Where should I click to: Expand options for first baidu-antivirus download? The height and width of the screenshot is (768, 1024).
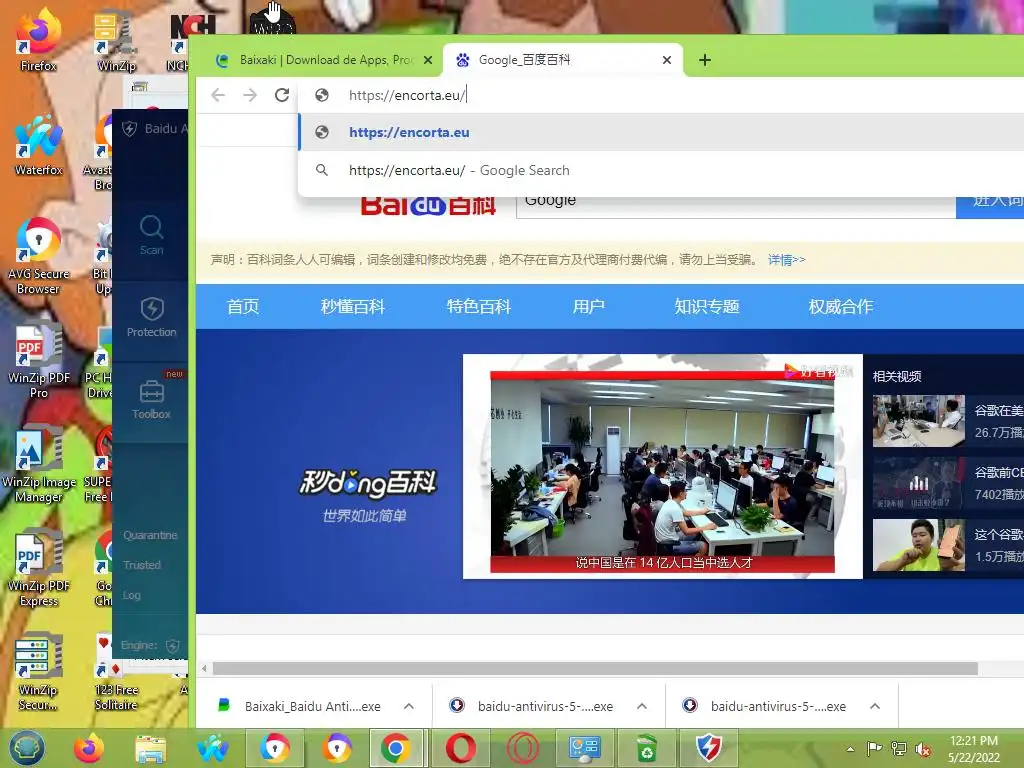point(642,706)
